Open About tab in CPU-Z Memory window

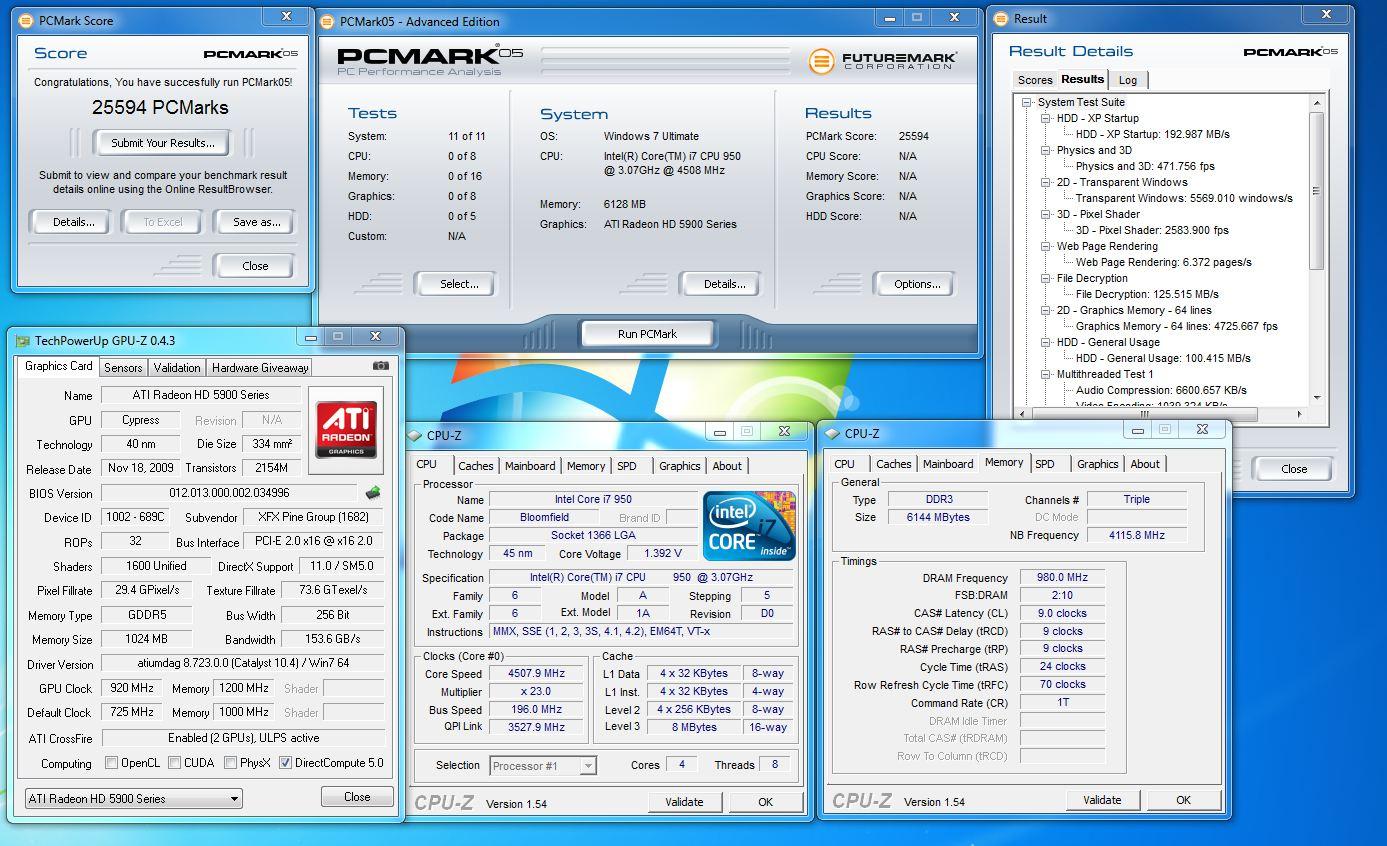1144,464
